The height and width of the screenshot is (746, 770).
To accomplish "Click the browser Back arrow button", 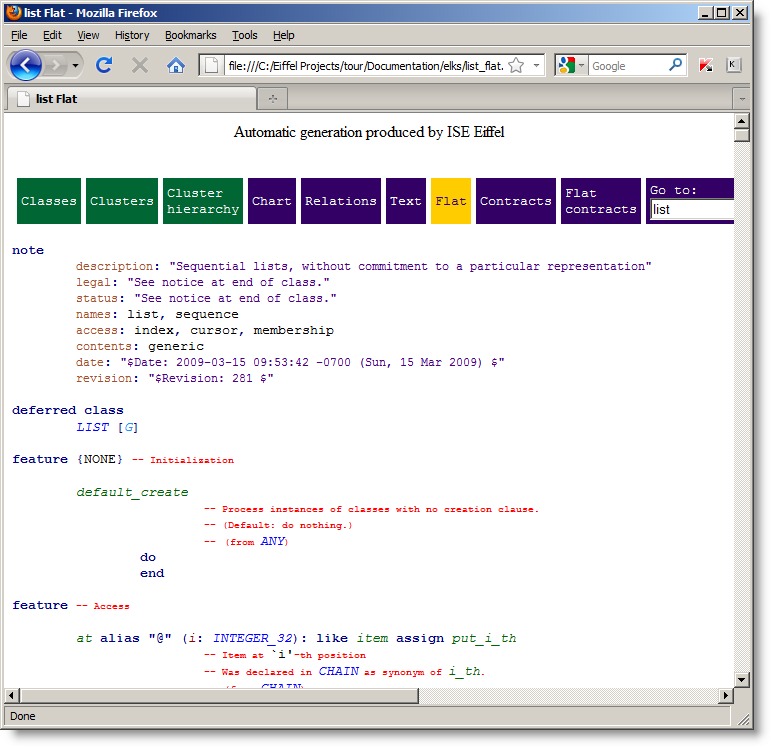I will [26, 66].
